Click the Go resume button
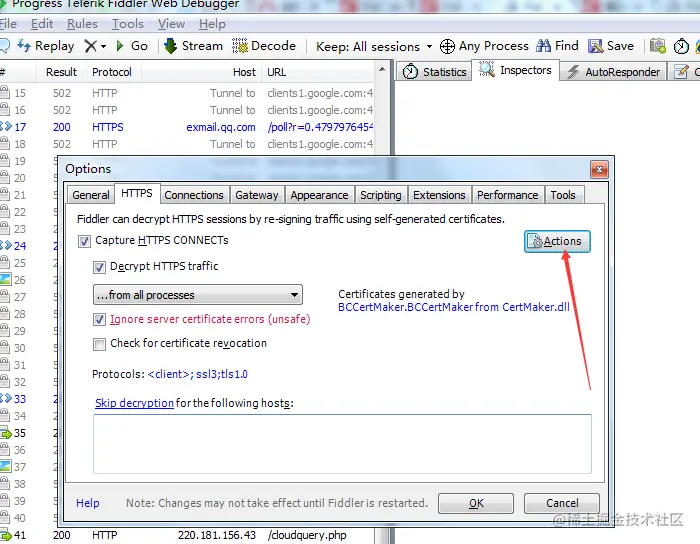The width and height of the screenshot is (700, 544). pos(132,46)
